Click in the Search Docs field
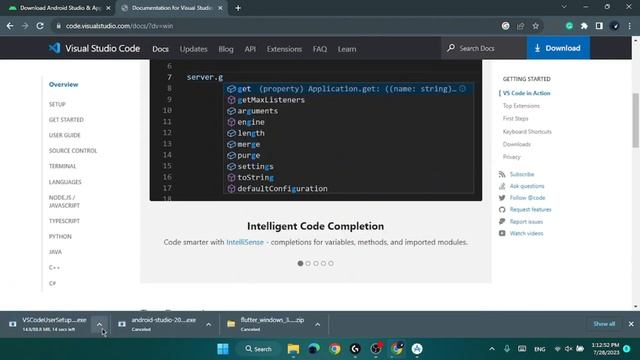 point(484,48)
